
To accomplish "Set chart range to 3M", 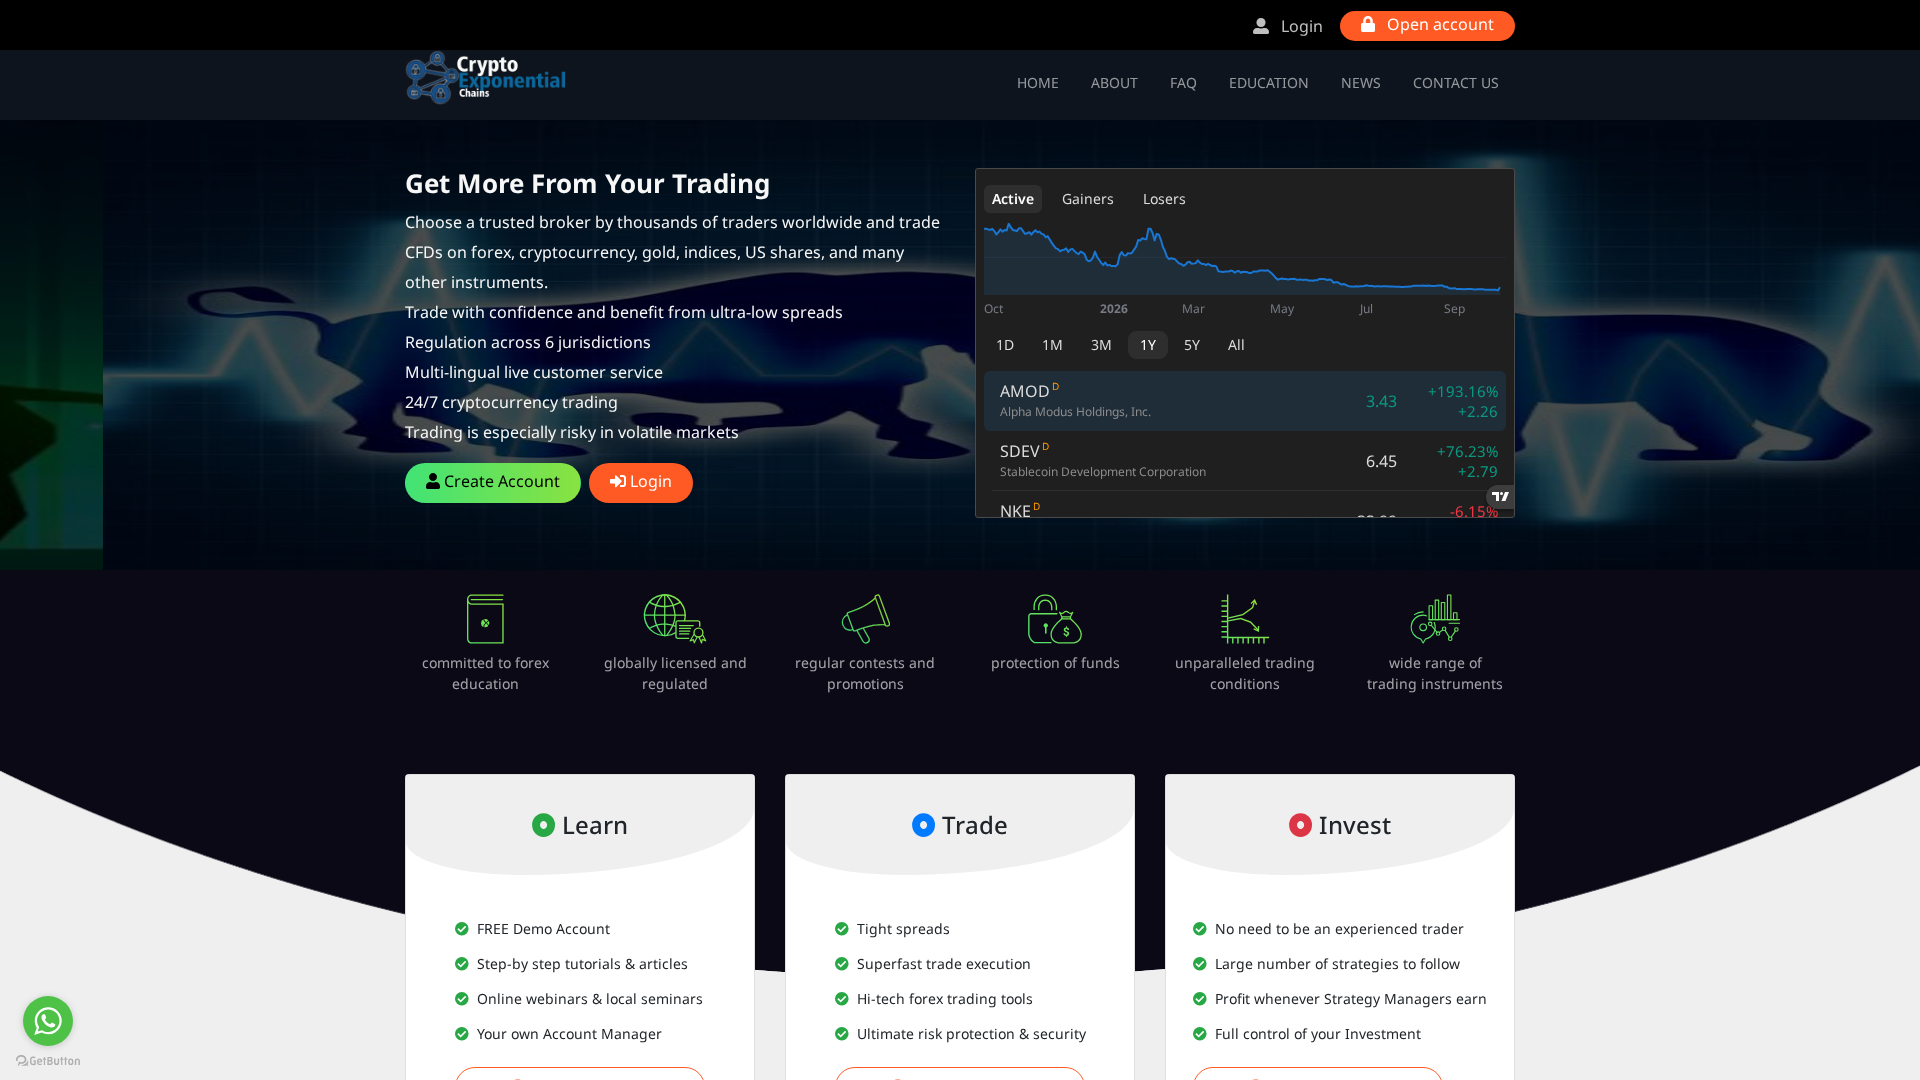I will [x=1101, y=345].
